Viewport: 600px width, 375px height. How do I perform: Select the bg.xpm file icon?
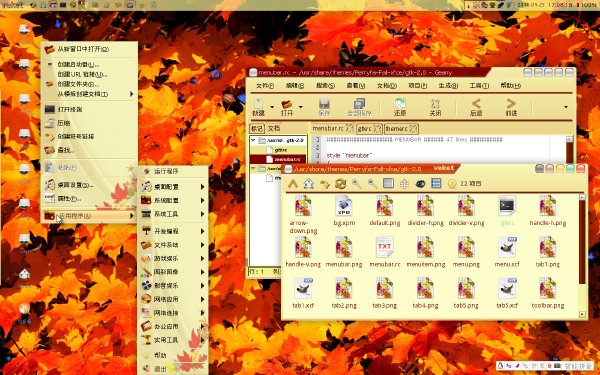[344, 206]
